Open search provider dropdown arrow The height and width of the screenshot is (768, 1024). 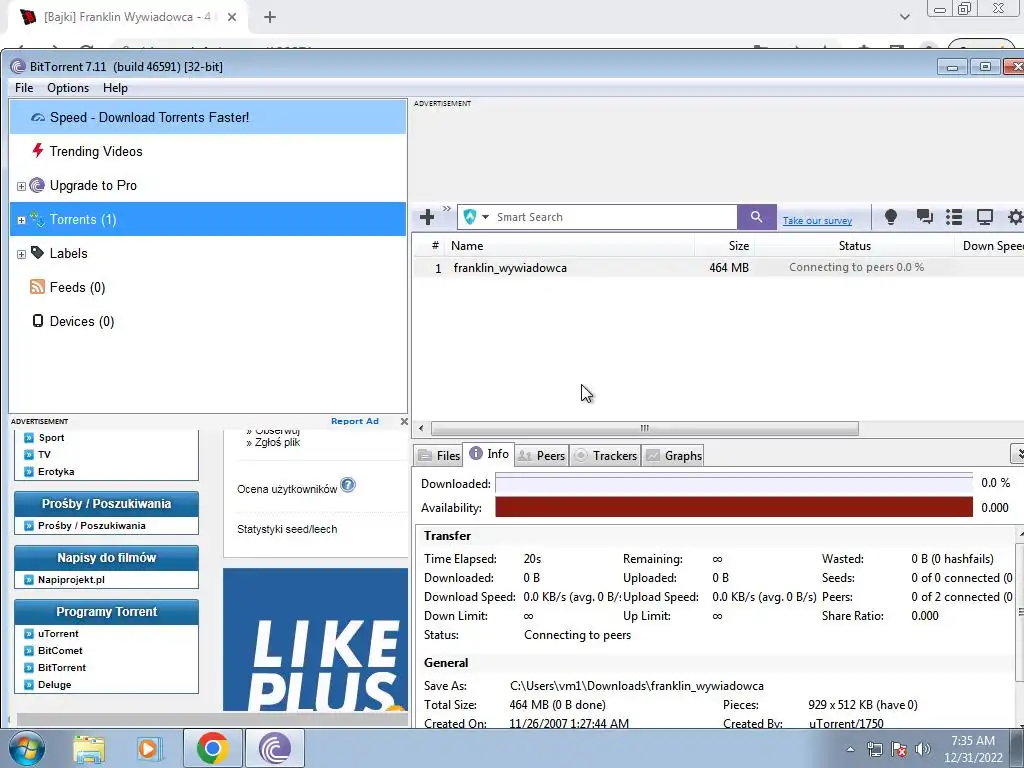coord(485,217)
